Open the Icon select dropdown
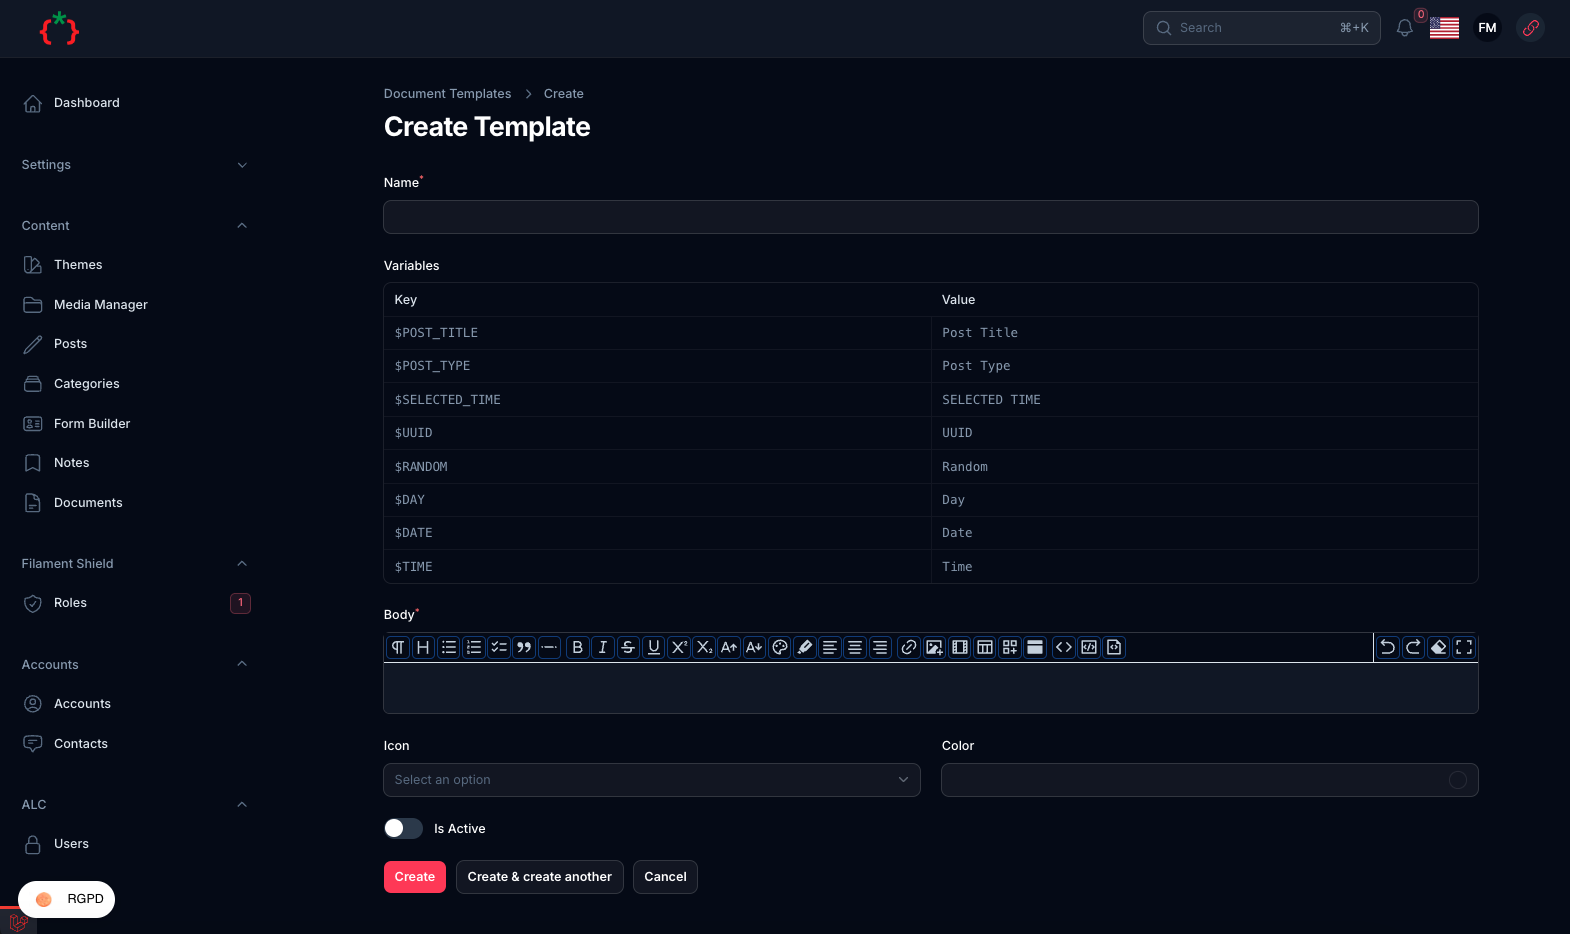This screenshot has width=1570, height=934. (x=652, y=780)
